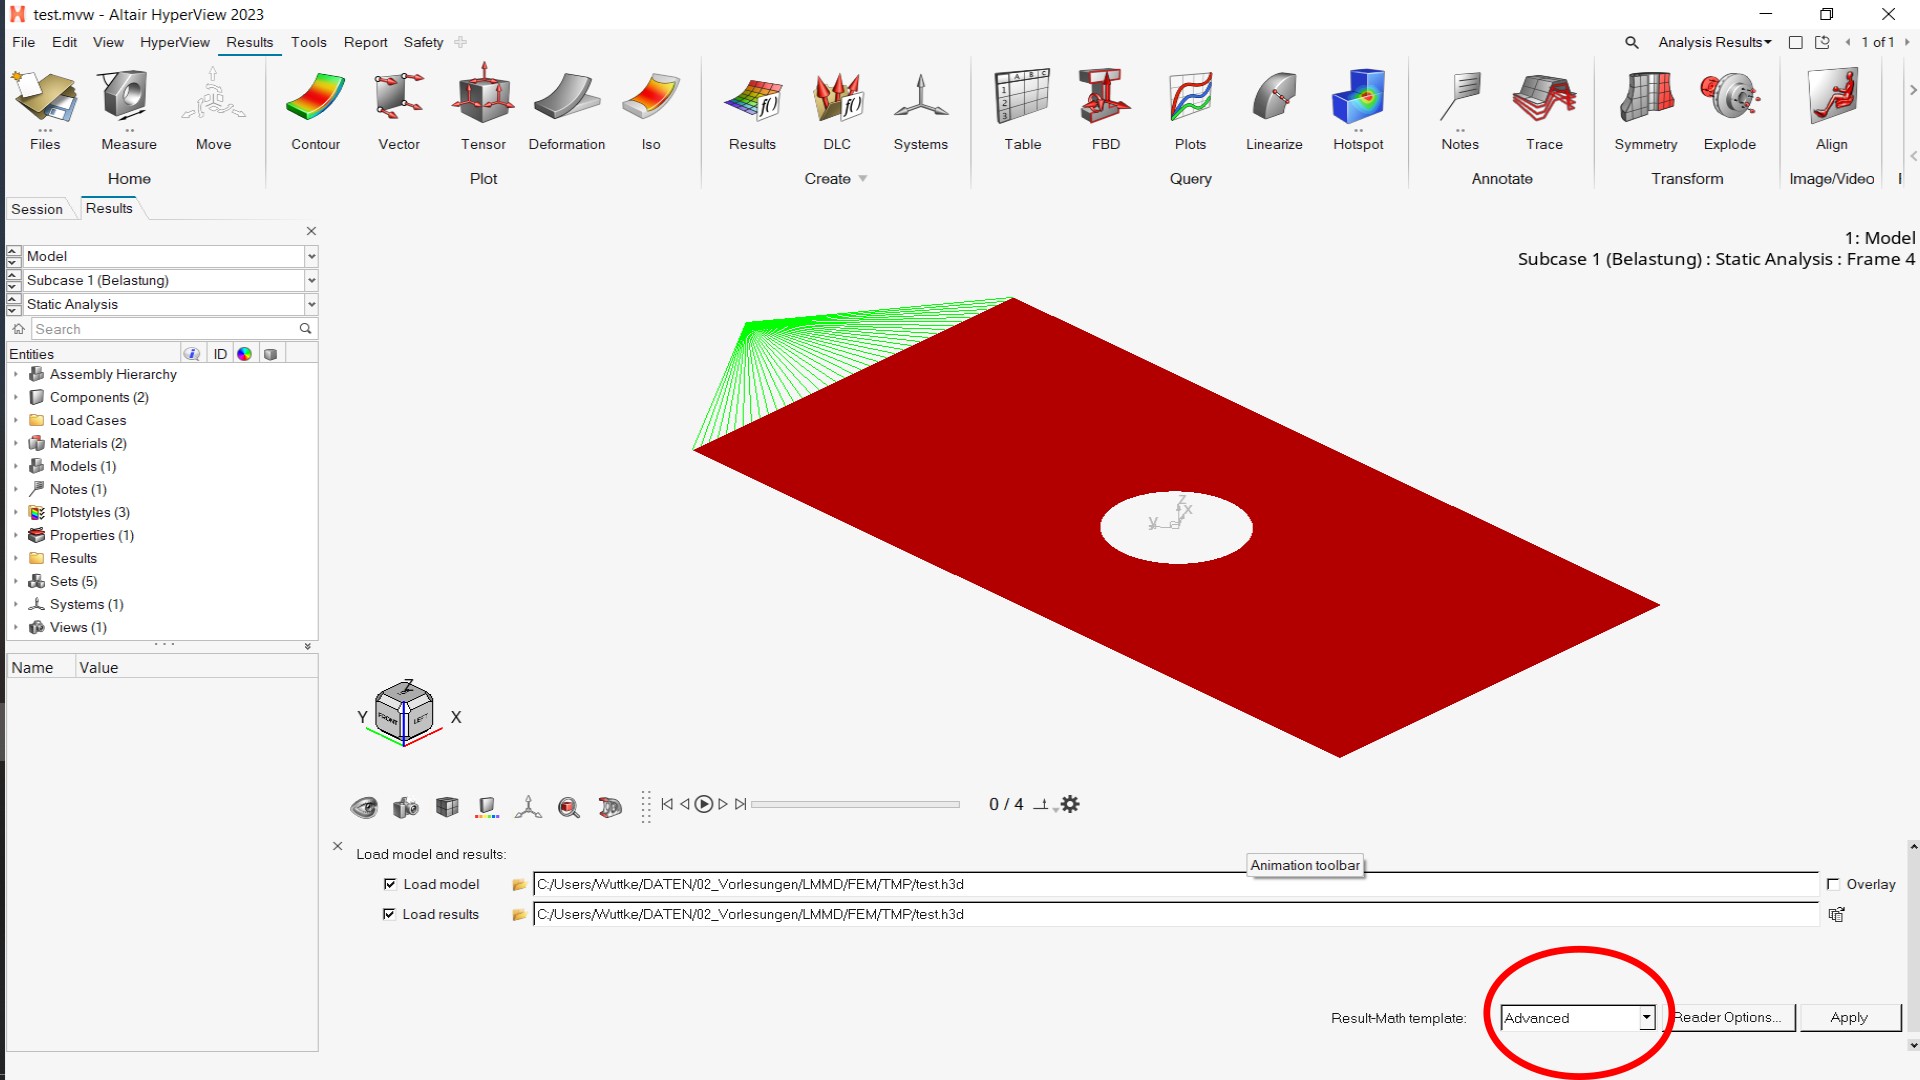The image size is (1920, 1080).
Task: Open the Report menu
Action: (x=365, y=42)
